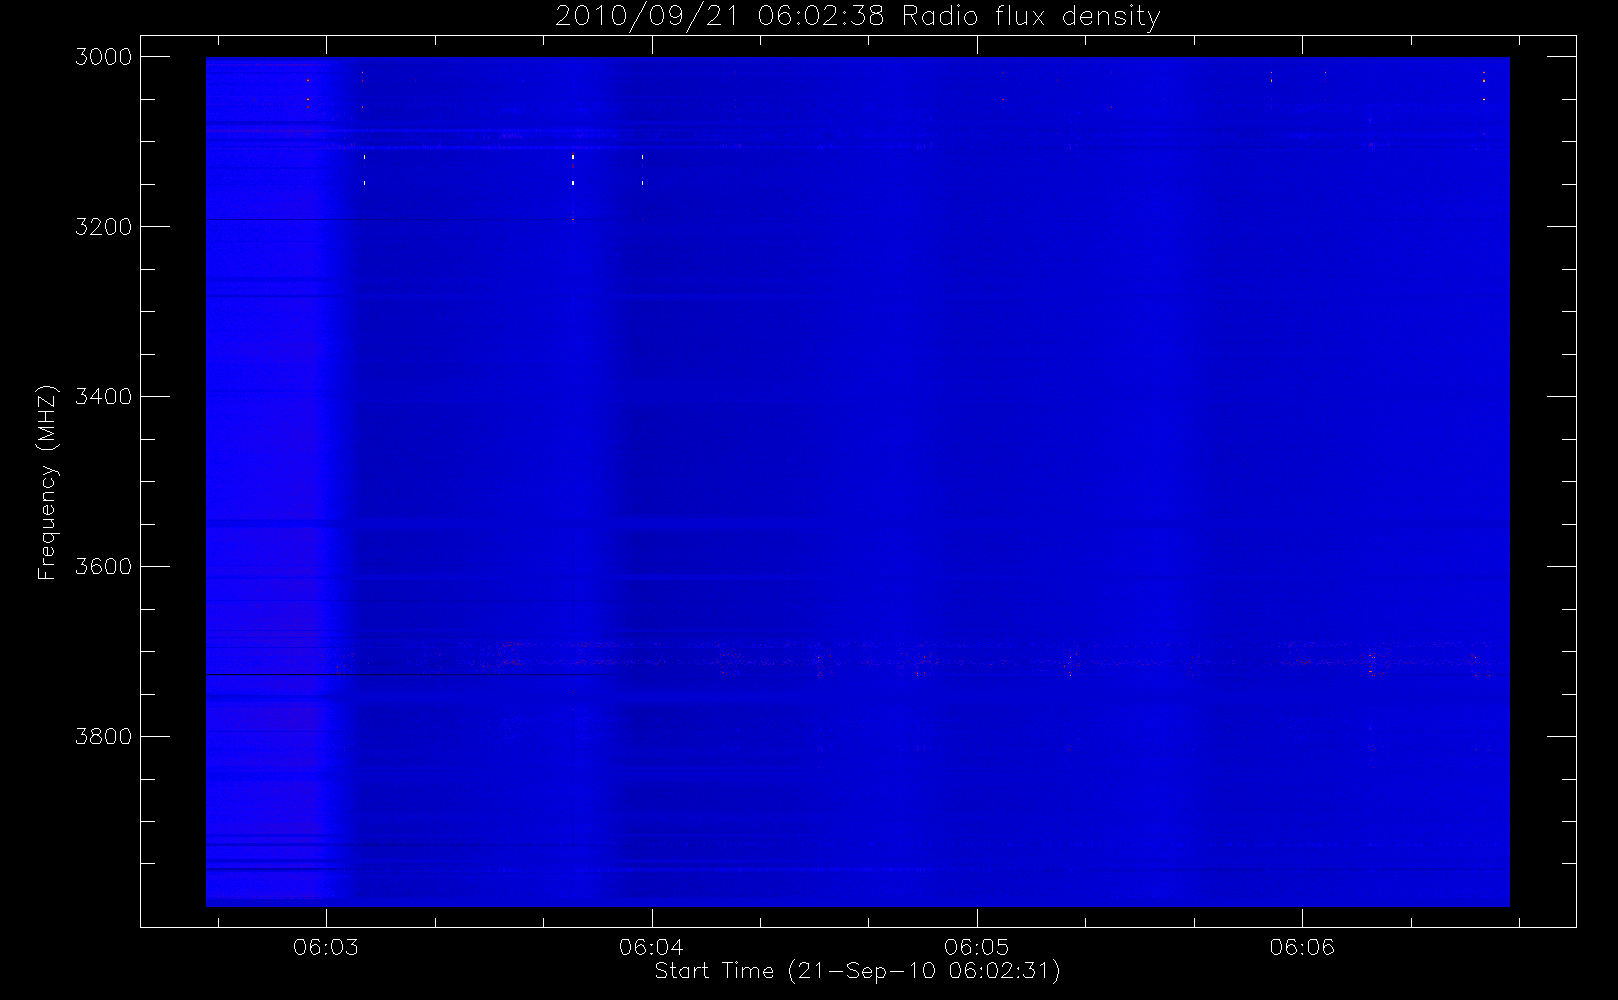Image resolution: width=1618 pixels, height=1000 pixels.
Task: Click the 3200 frequency tick label
Action: click(x=104, y=227)
